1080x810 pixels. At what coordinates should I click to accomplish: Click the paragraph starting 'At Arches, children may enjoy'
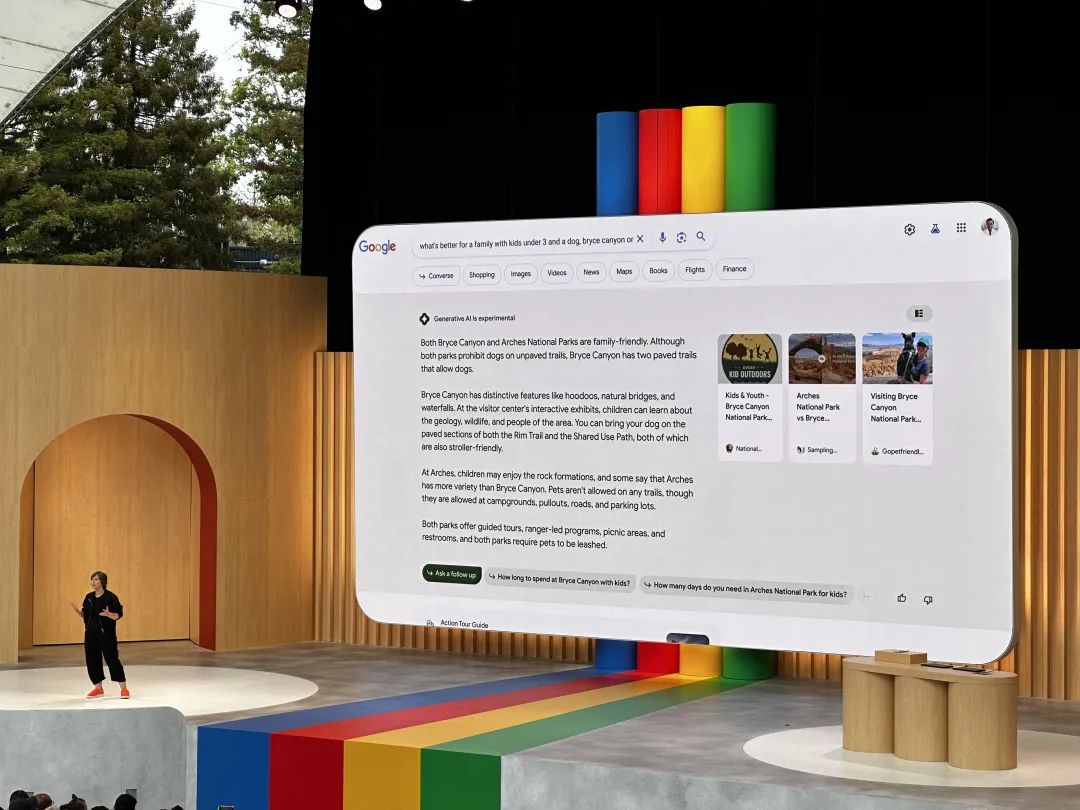point(557,491)
